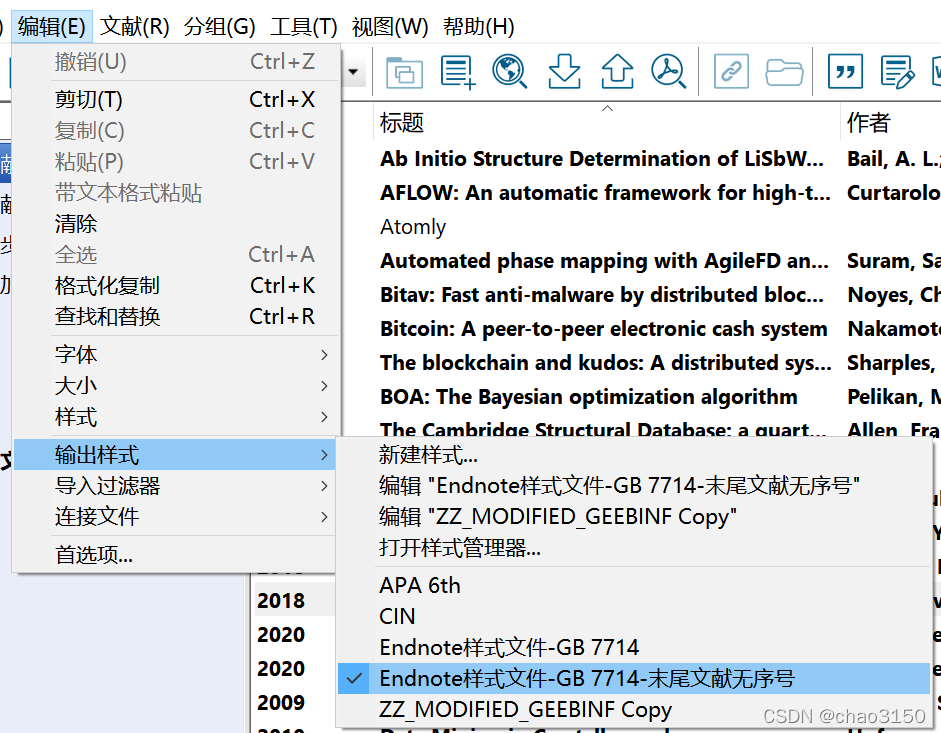Expand the 导入过滤器 submenu
Image resolution: width=941 pixels, height=733 pixels.
(x=176, y=486)
